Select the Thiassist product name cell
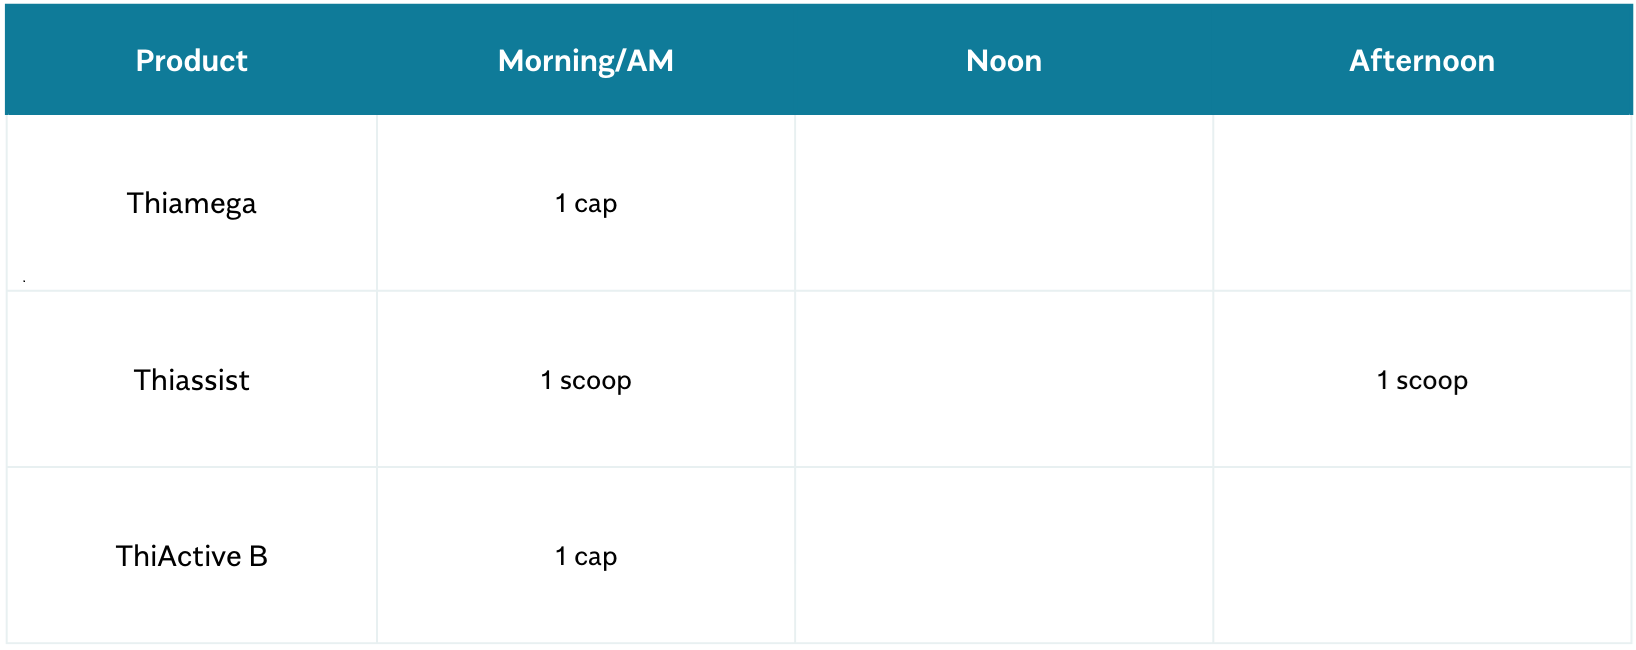The width and height of the screenshot is (1636, 650). [191, 381]
